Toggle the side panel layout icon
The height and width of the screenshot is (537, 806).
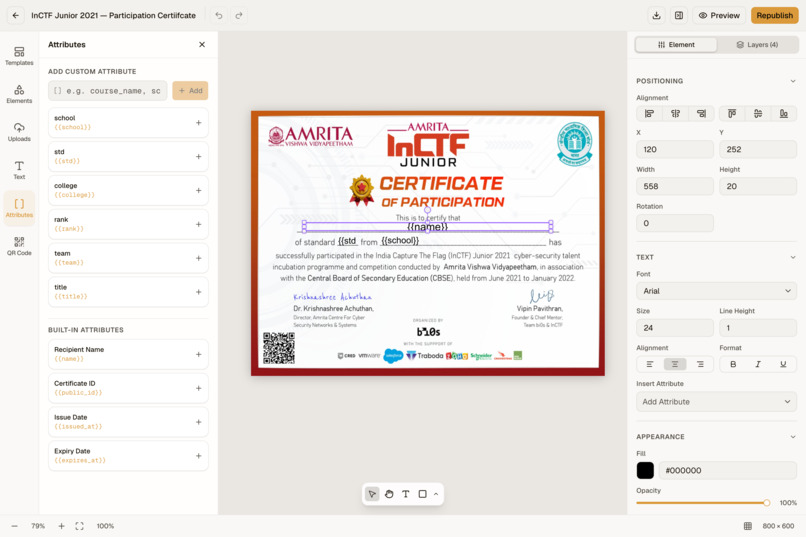point(679,15)
